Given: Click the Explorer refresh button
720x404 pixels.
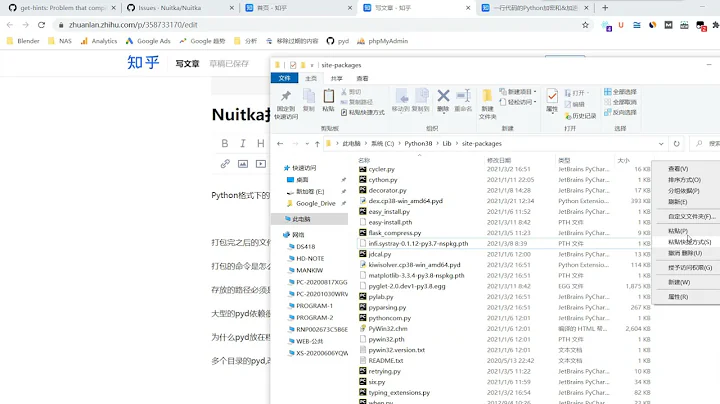Looking at the screenshot, I should [676, 144].
